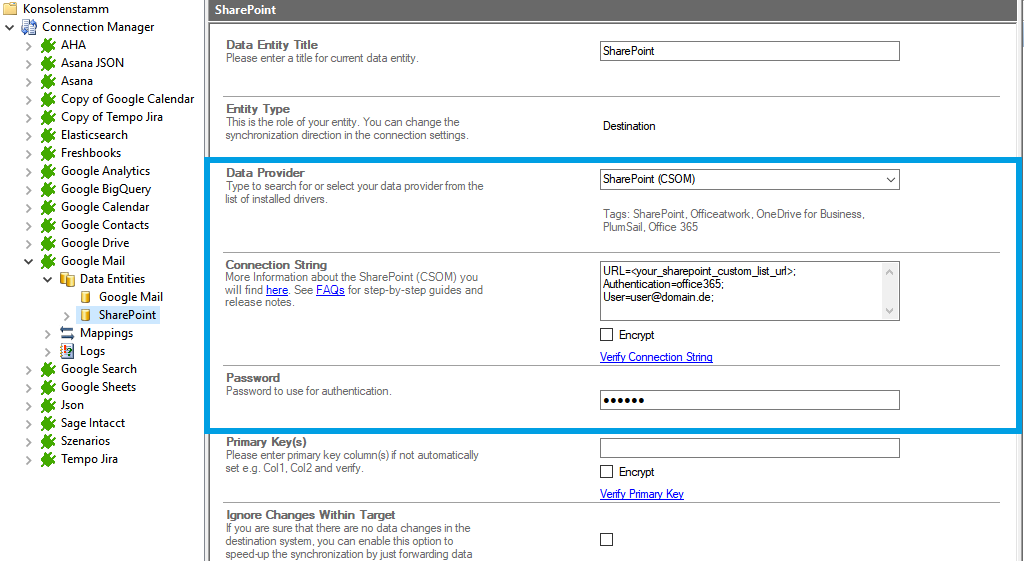Select the Tempo Jira connection
The width and height of the screenshot is (1024, 561).
point(89,459)
